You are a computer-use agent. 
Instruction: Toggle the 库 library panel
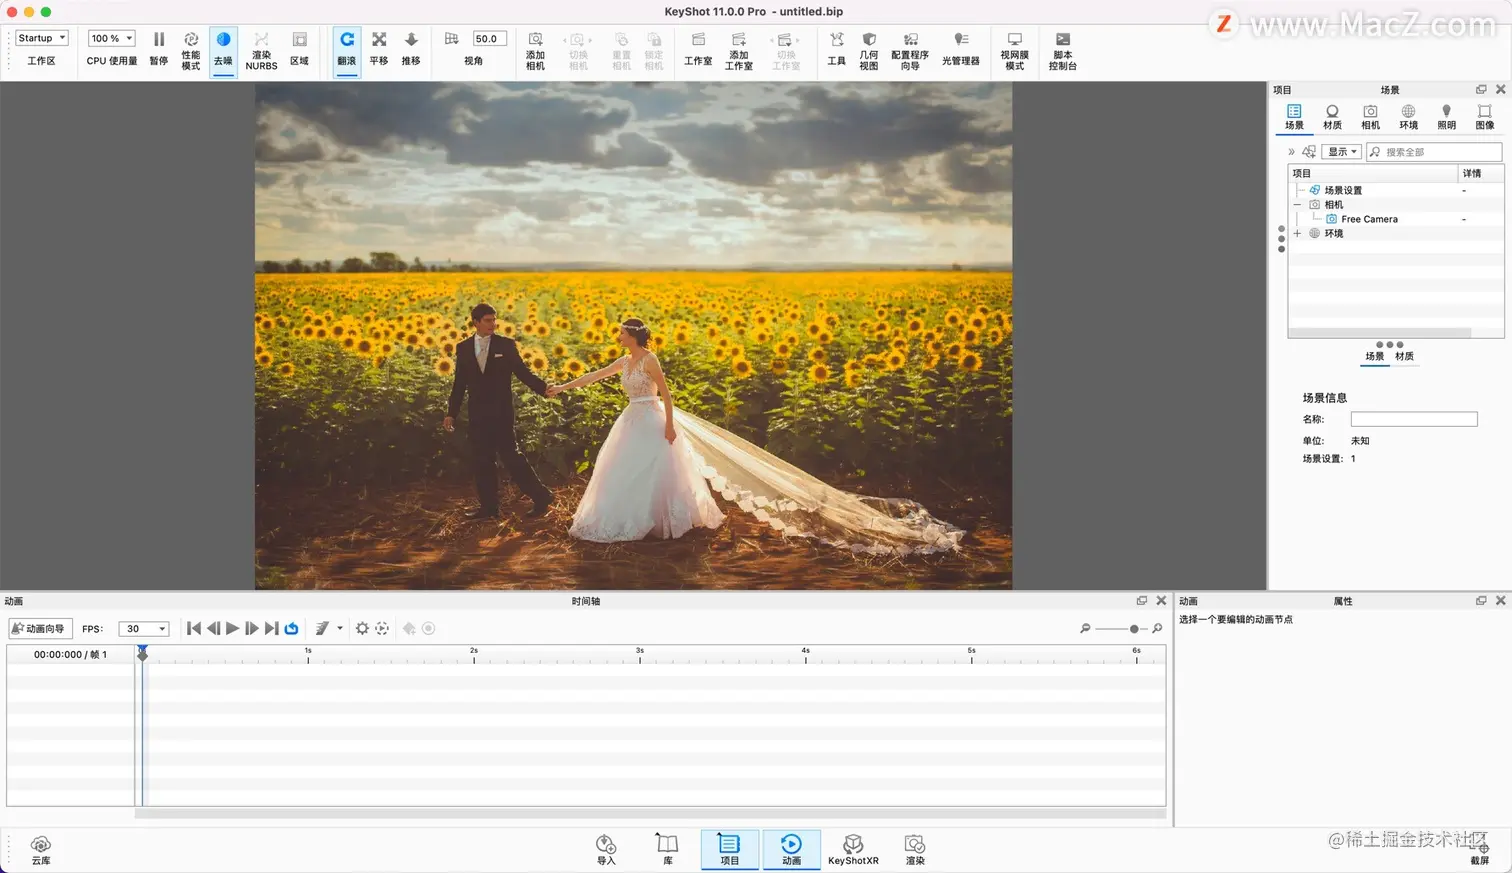pyautogui.click(x=667, y=850)
